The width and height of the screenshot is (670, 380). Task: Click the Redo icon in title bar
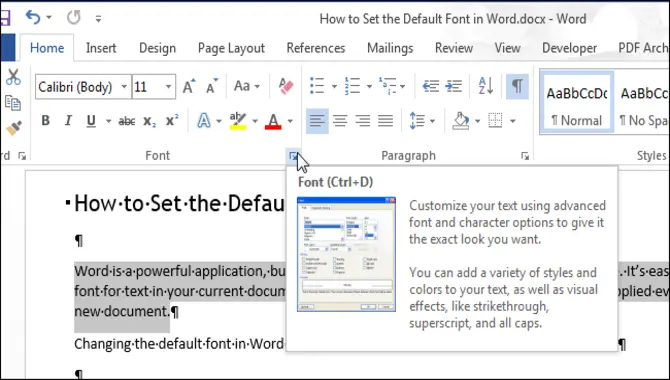[x=73, y=18]
